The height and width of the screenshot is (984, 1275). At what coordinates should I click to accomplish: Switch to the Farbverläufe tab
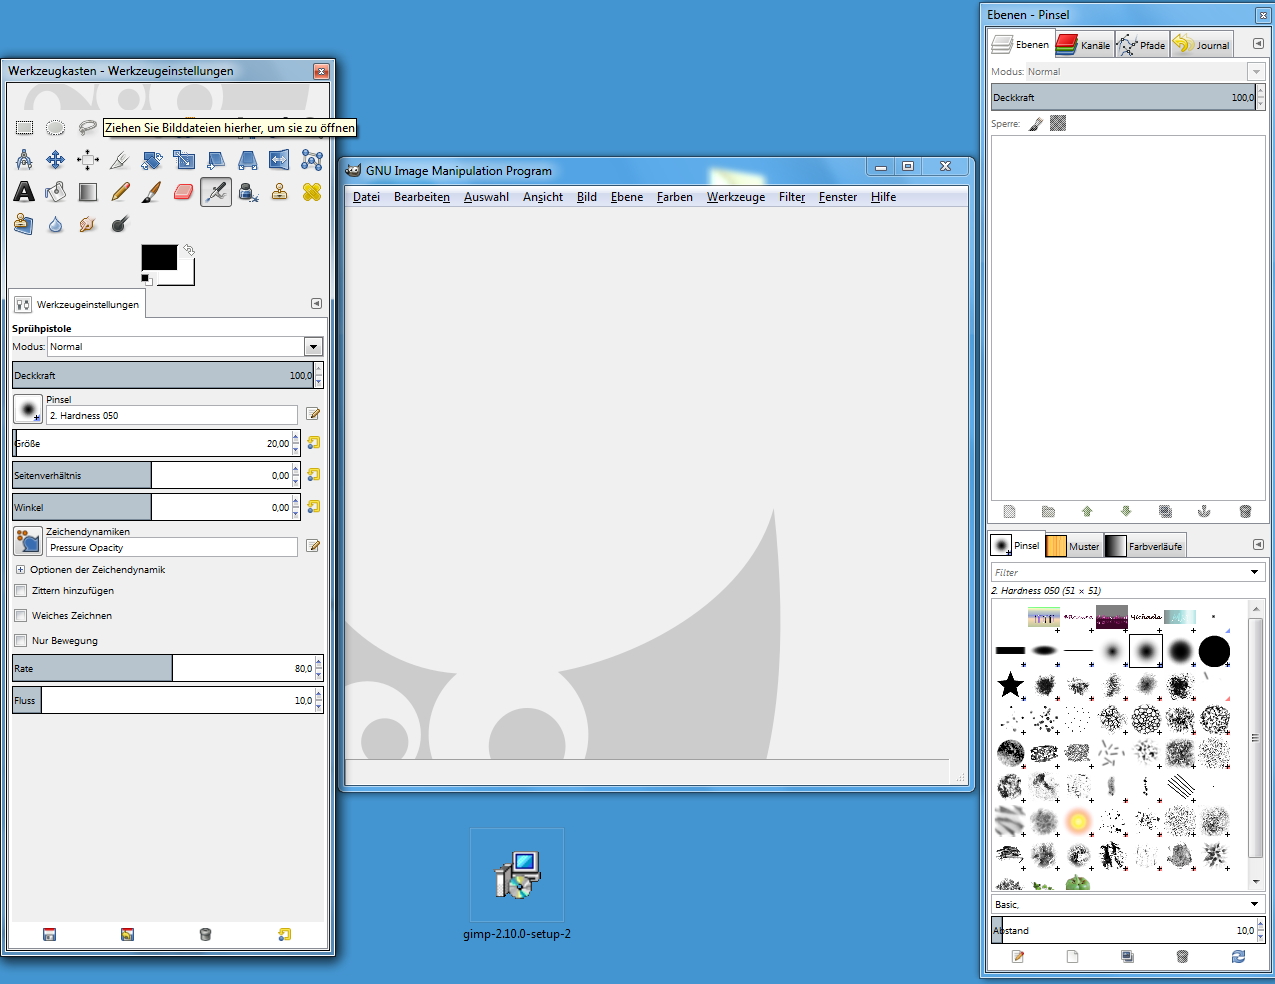click(x=1144, y=546)
